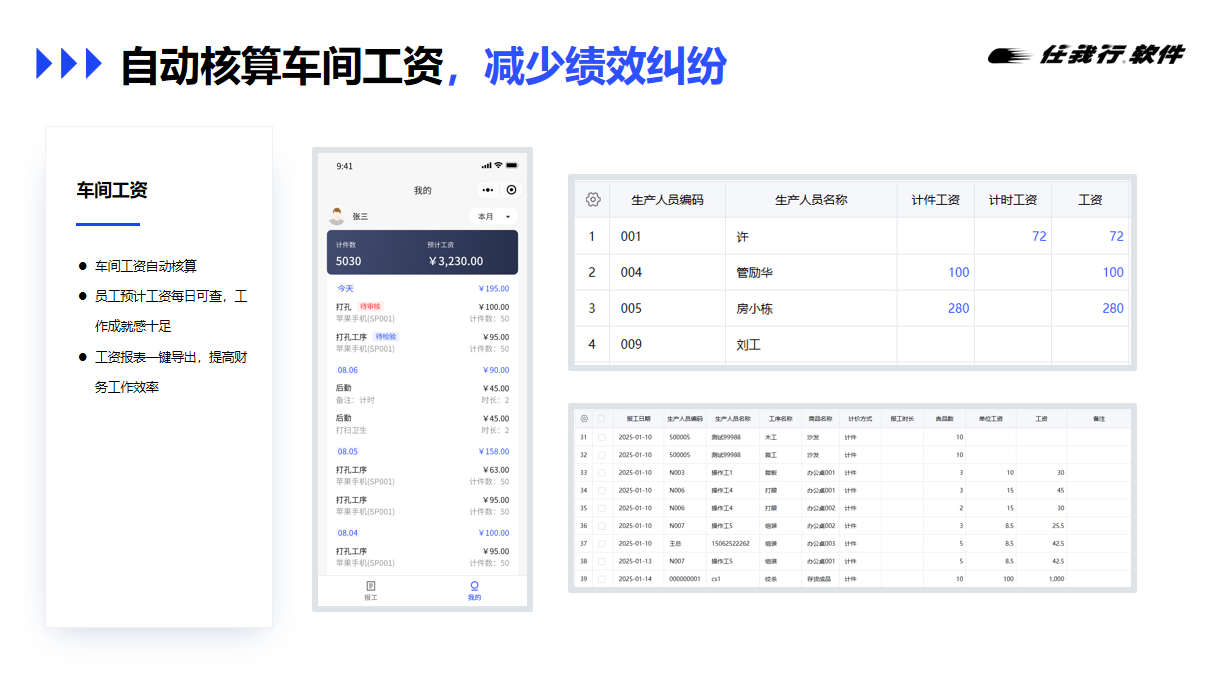Tap the mini-program close circle icon
The image size is (1213, 681).
pos(511,190)
